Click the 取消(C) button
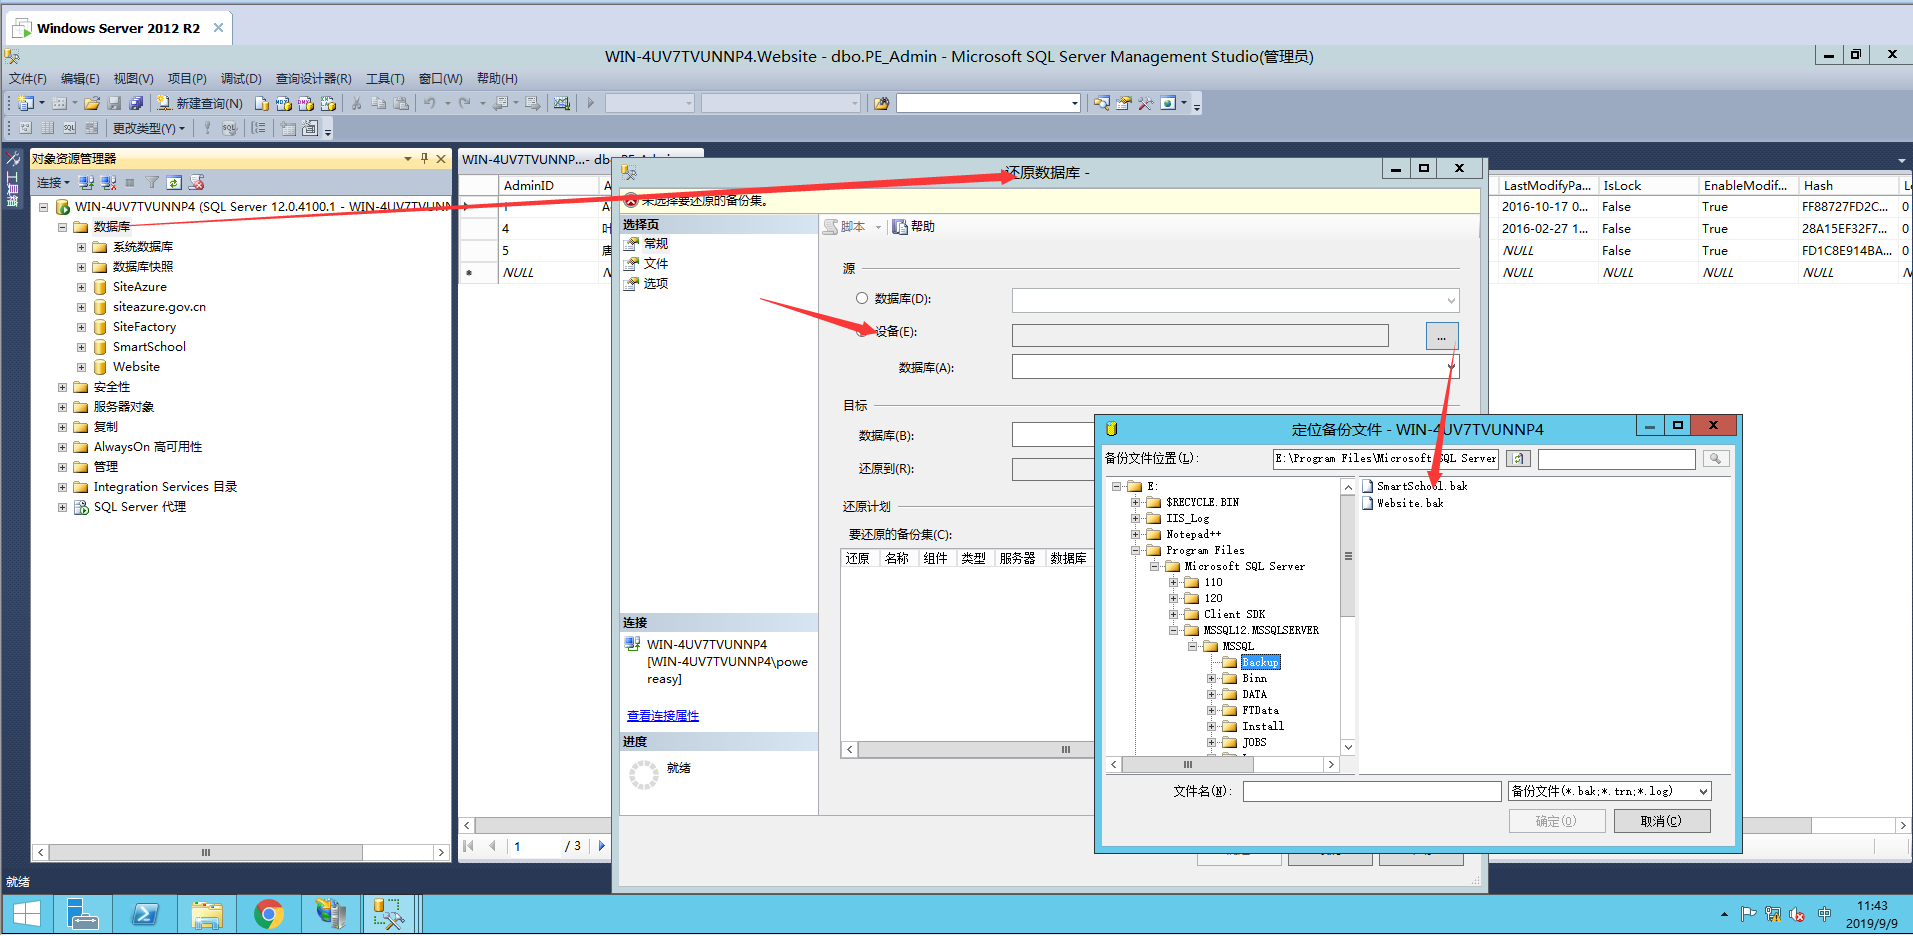Screen dimensions: 1913x936 click(1661, 820)
